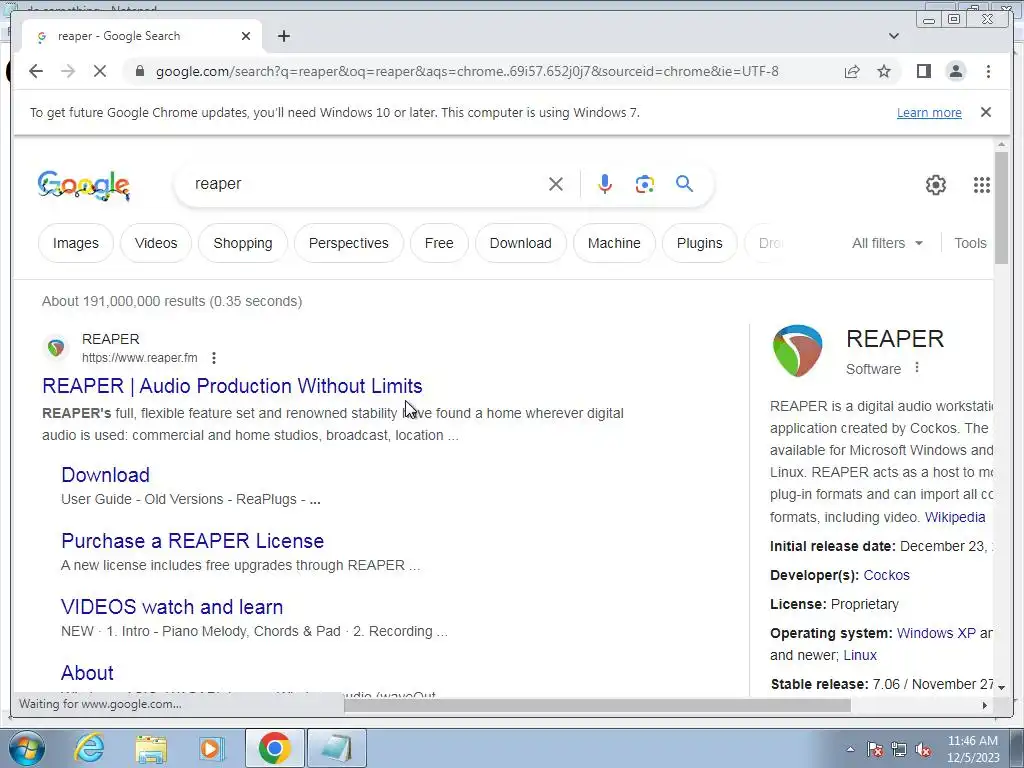Open Action Center flag tray icon
This screenshot has width=1024, height=768.
click(875, 749)
